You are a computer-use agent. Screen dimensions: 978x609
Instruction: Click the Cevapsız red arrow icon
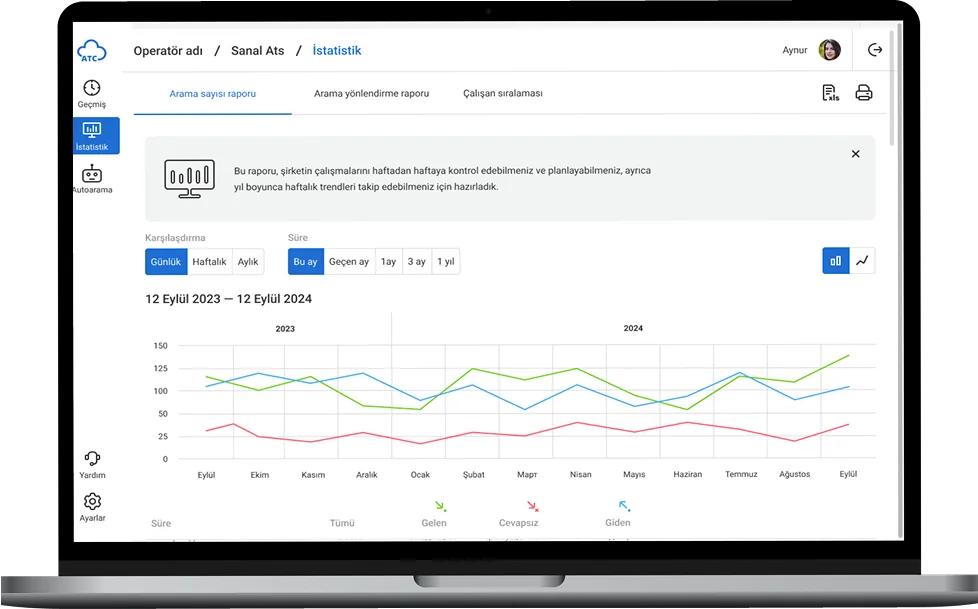[532, 506]
